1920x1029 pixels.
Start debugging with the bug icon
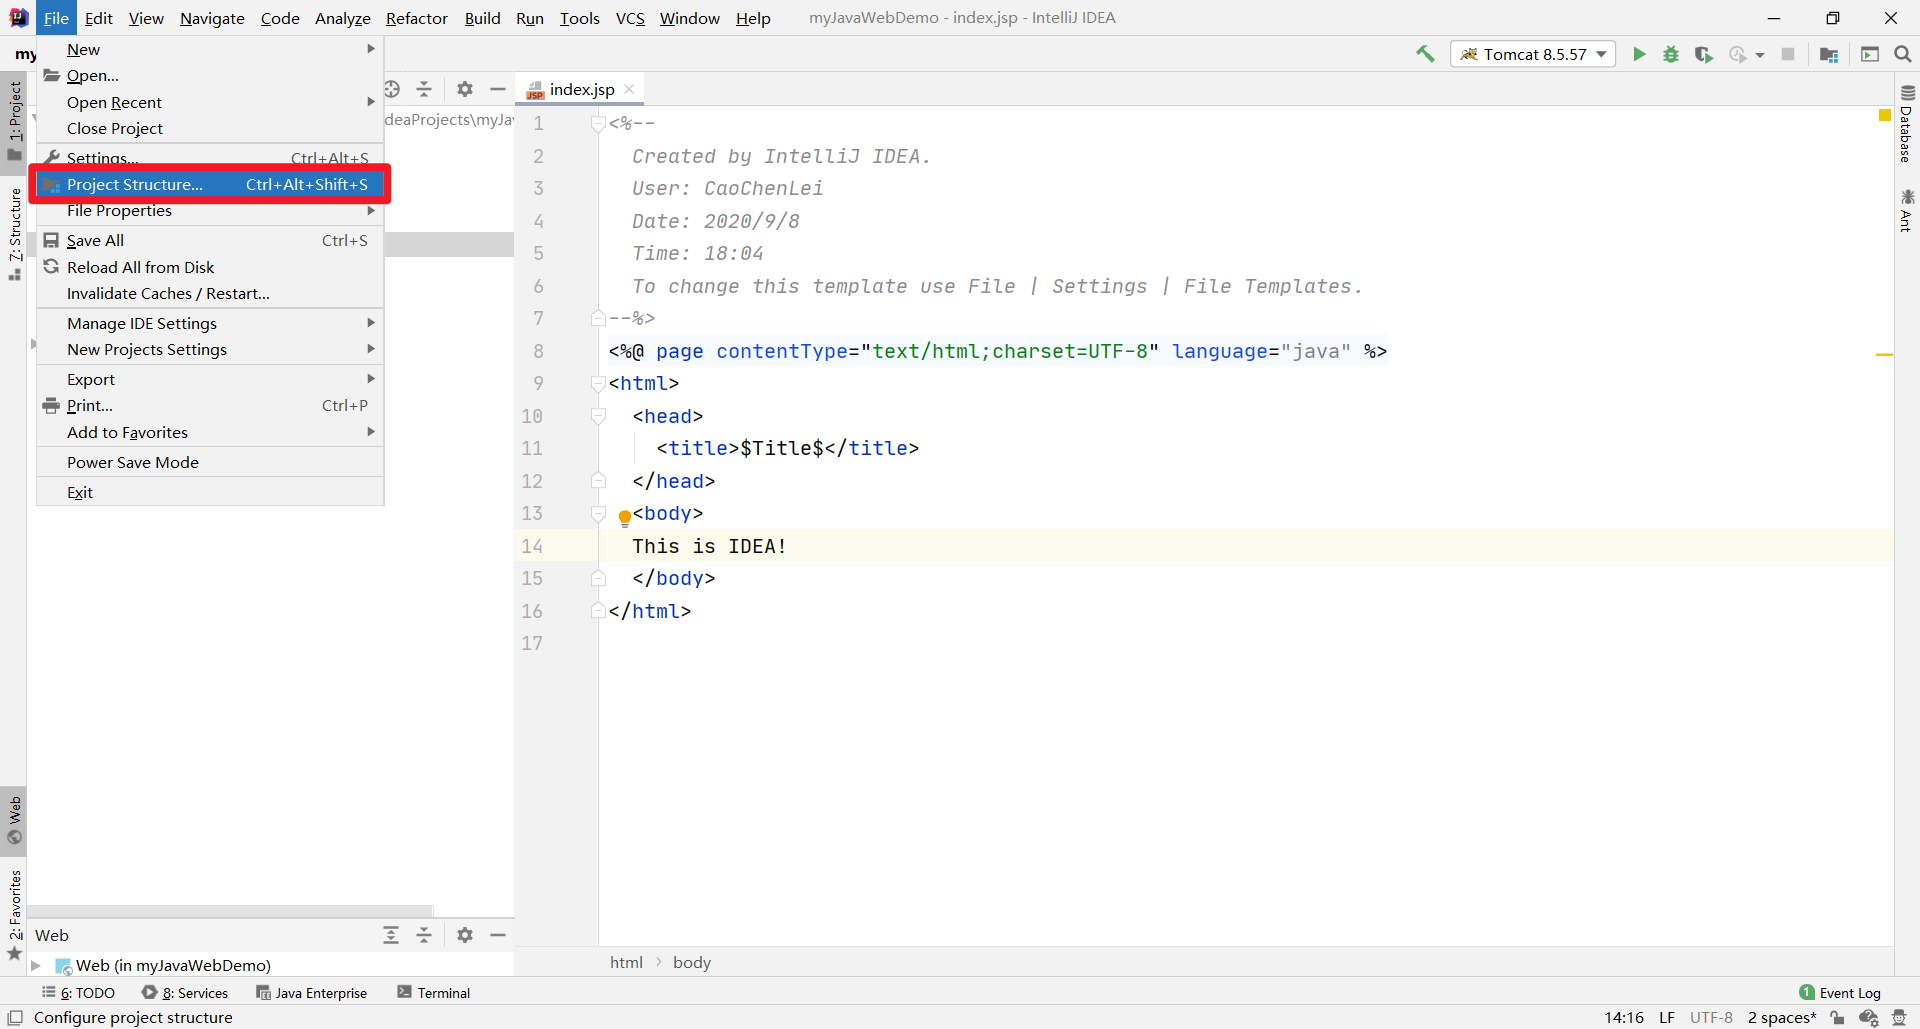click(x=1671, y=54)
